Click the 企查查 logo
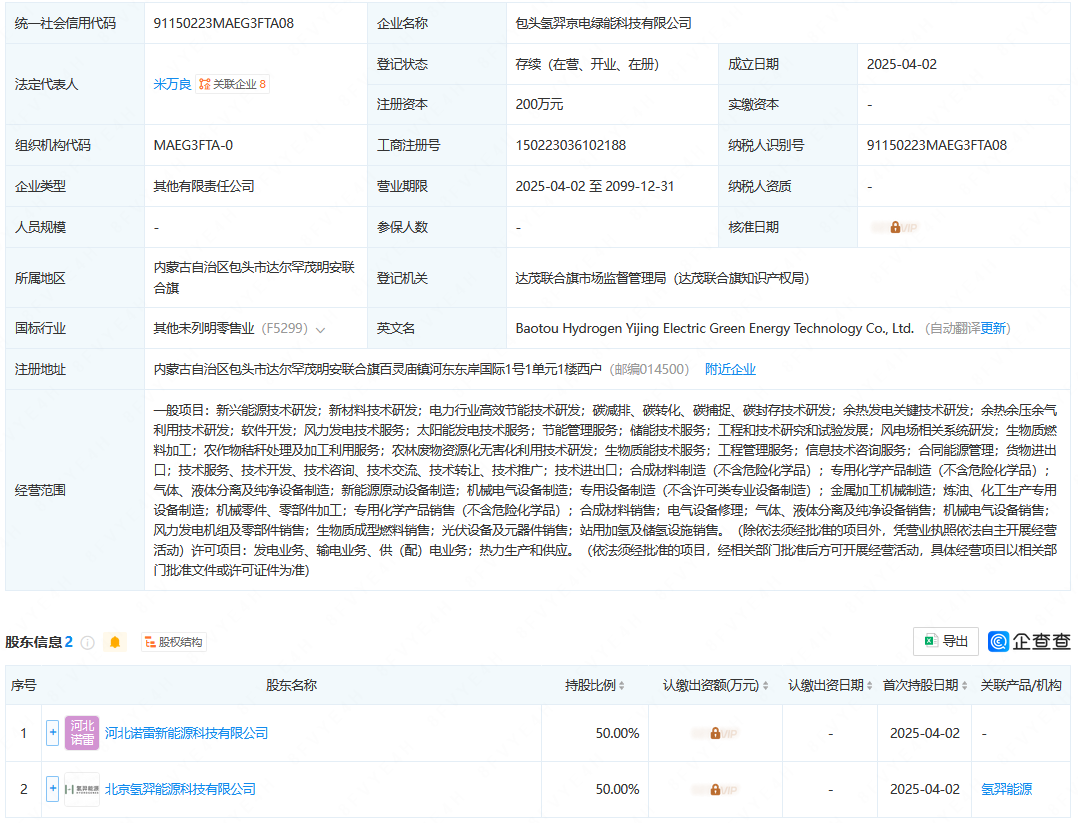Image resolution: width=1078 pixels, height=823 pixels. 1029,641
